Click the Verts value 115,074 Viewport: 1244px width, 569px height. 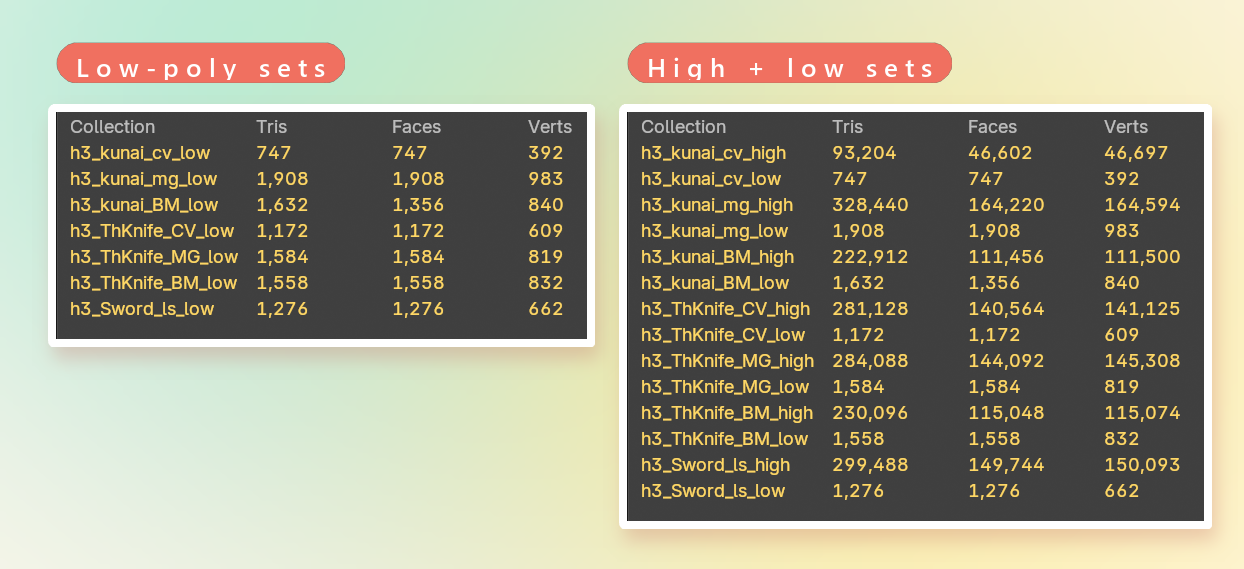(x=1142, y=413)
